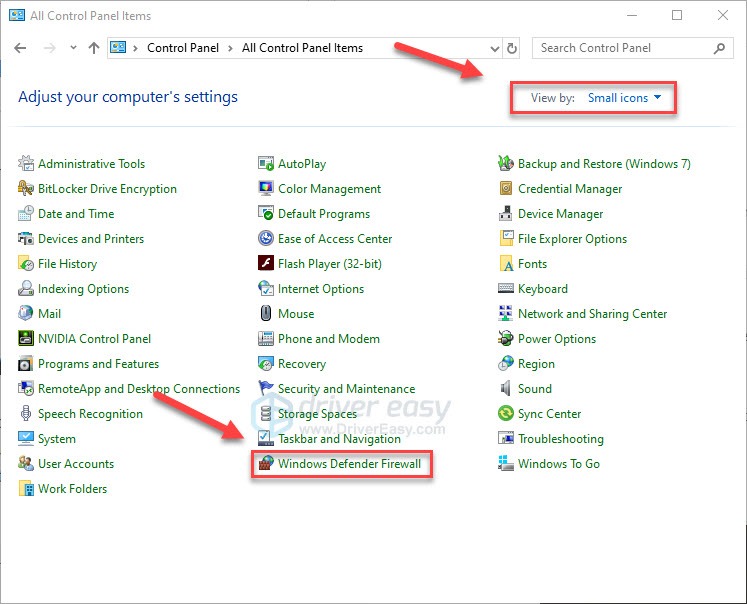Open the System icon
Image resolution: width=747 pixels, height=604 pixels.
pyautogui.click(x=26, y=438)
